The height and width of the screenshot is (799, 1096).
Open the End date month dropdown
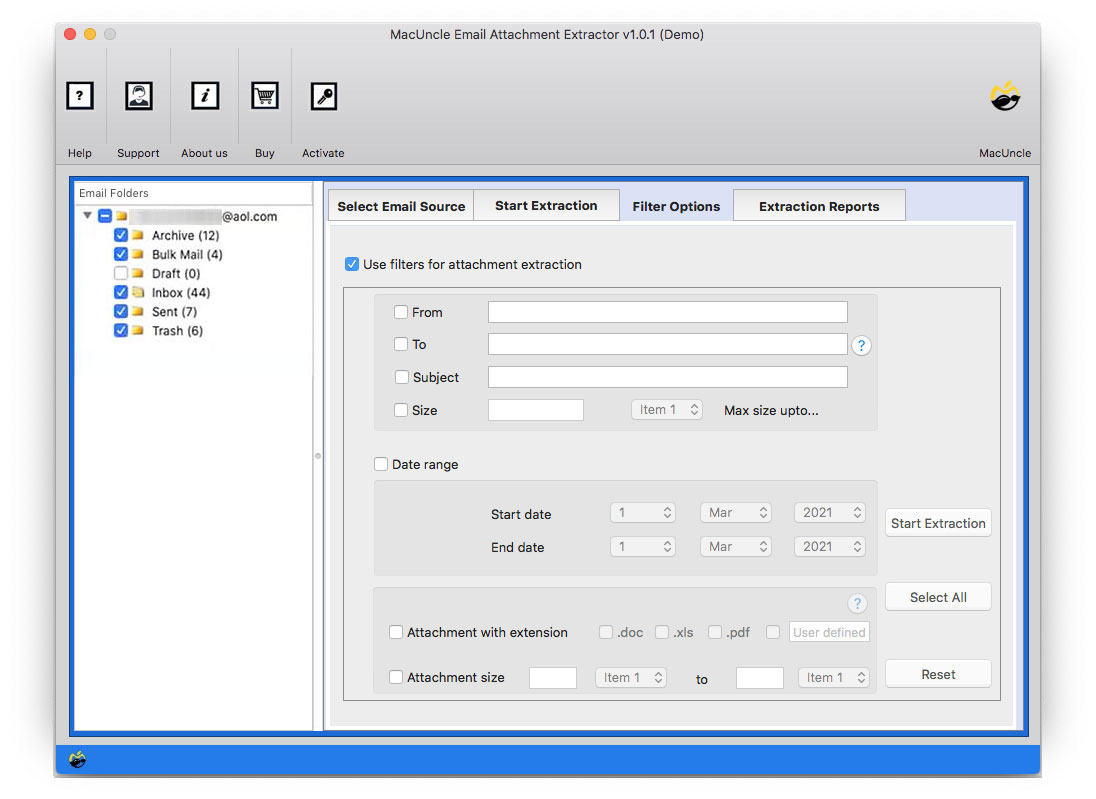735,547
